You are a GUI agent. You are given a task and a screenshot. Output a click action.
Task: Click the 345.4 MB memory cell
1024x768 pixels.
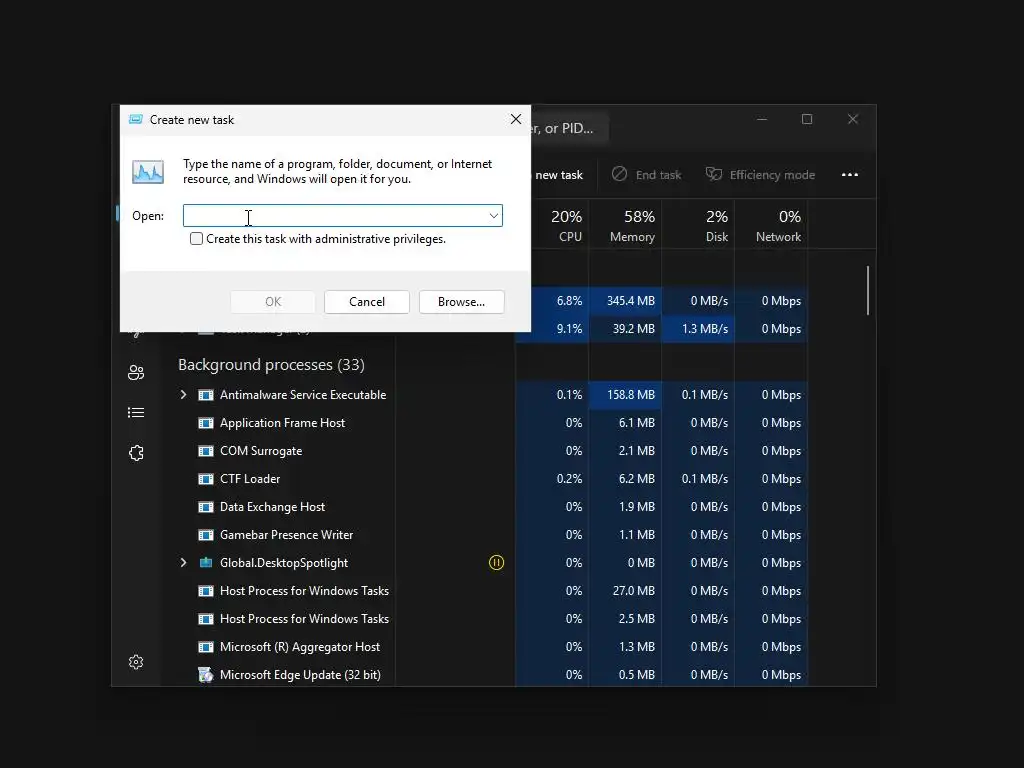pos(626,301)
